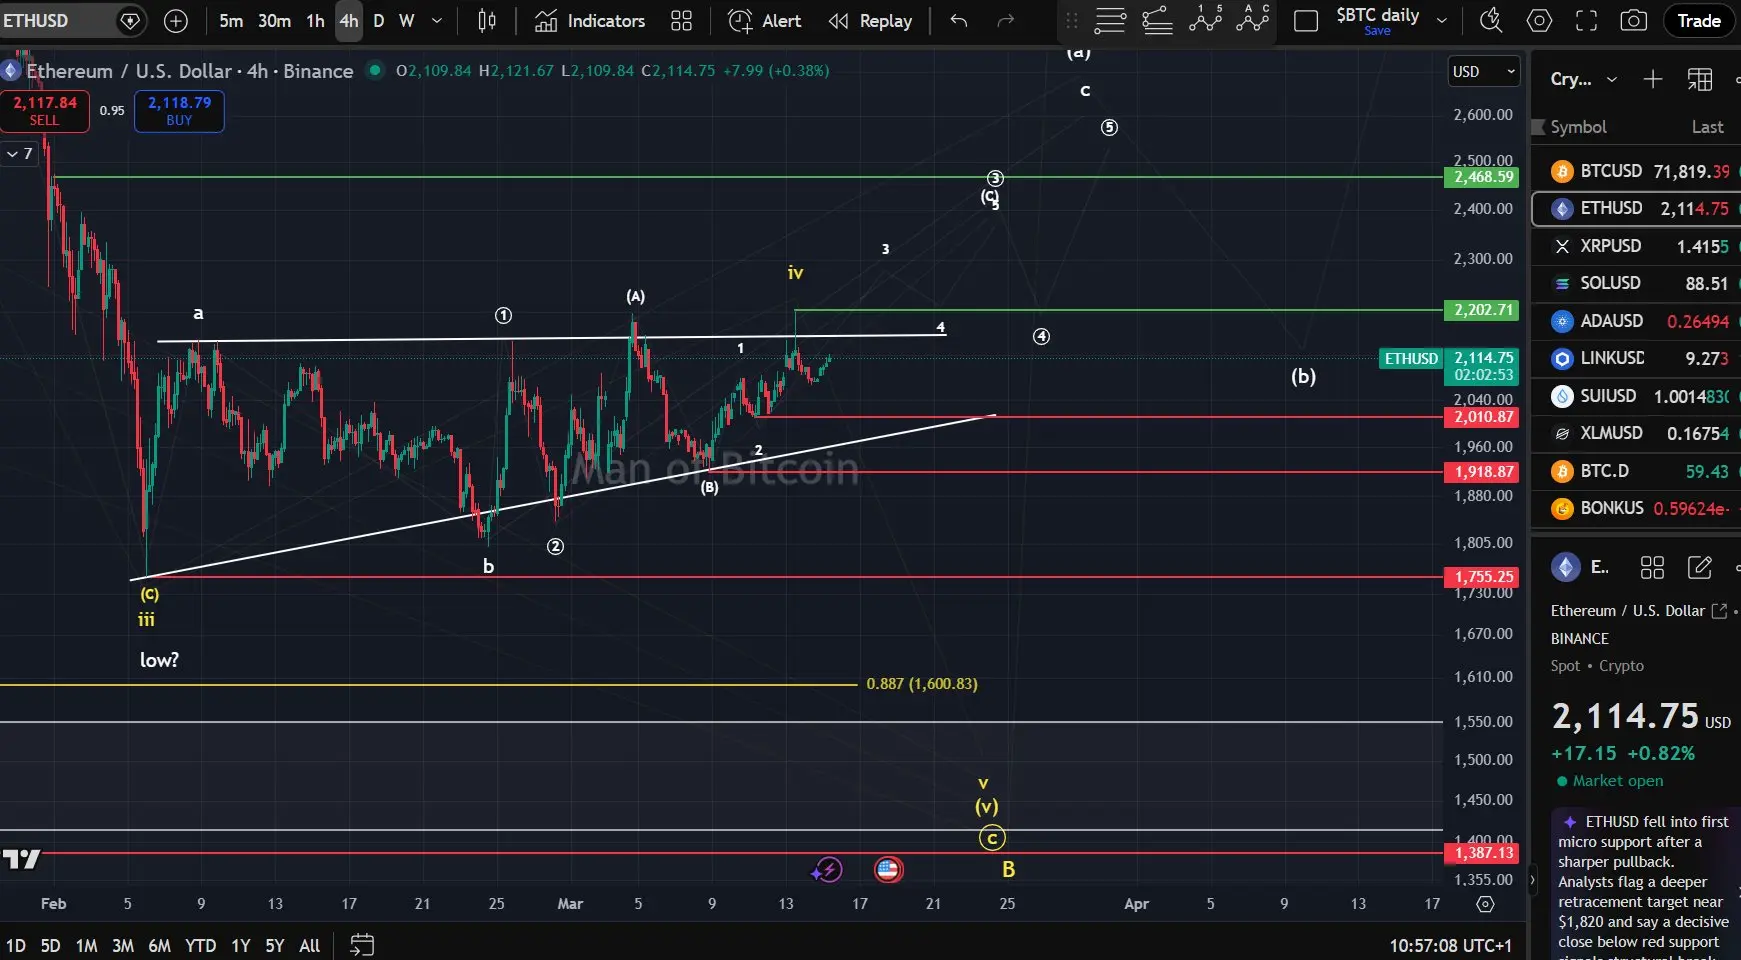Select the 4h timeframe
The image size is (1741, 960).
(349, 21)
